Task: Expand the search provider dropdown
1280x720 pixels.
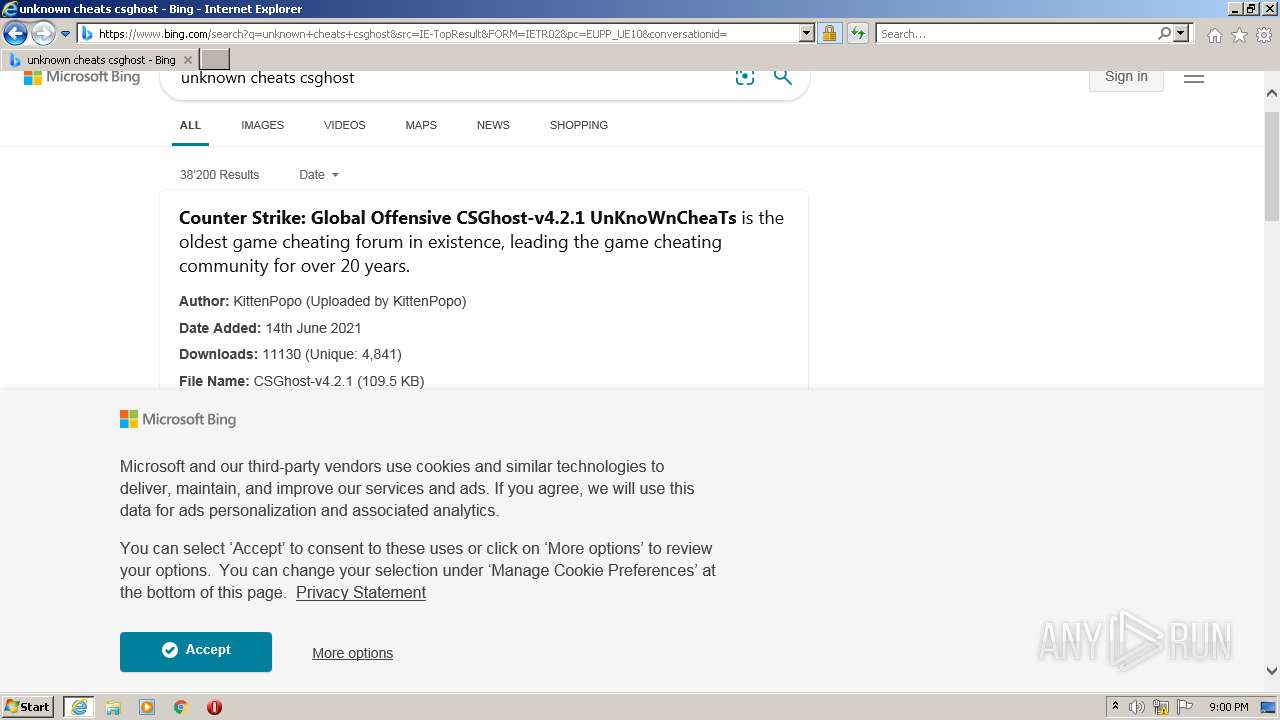Action: click(1181, 34)
